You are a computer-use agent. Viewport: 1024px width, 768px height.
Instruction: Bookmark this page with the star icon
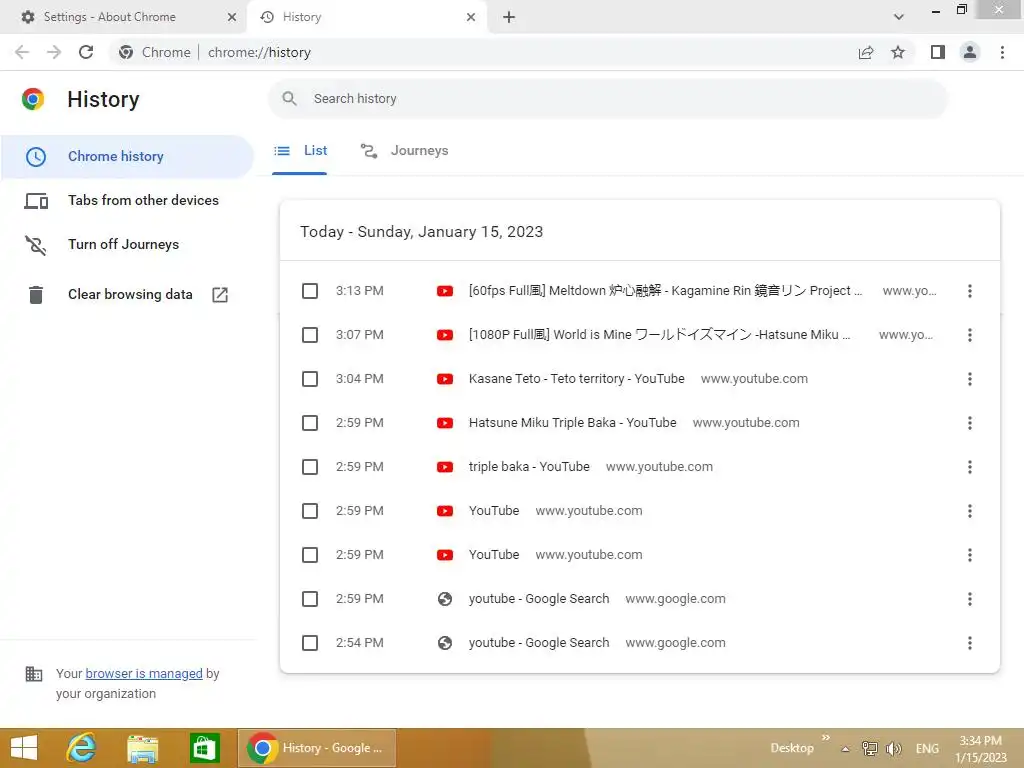tap(898, 52)
